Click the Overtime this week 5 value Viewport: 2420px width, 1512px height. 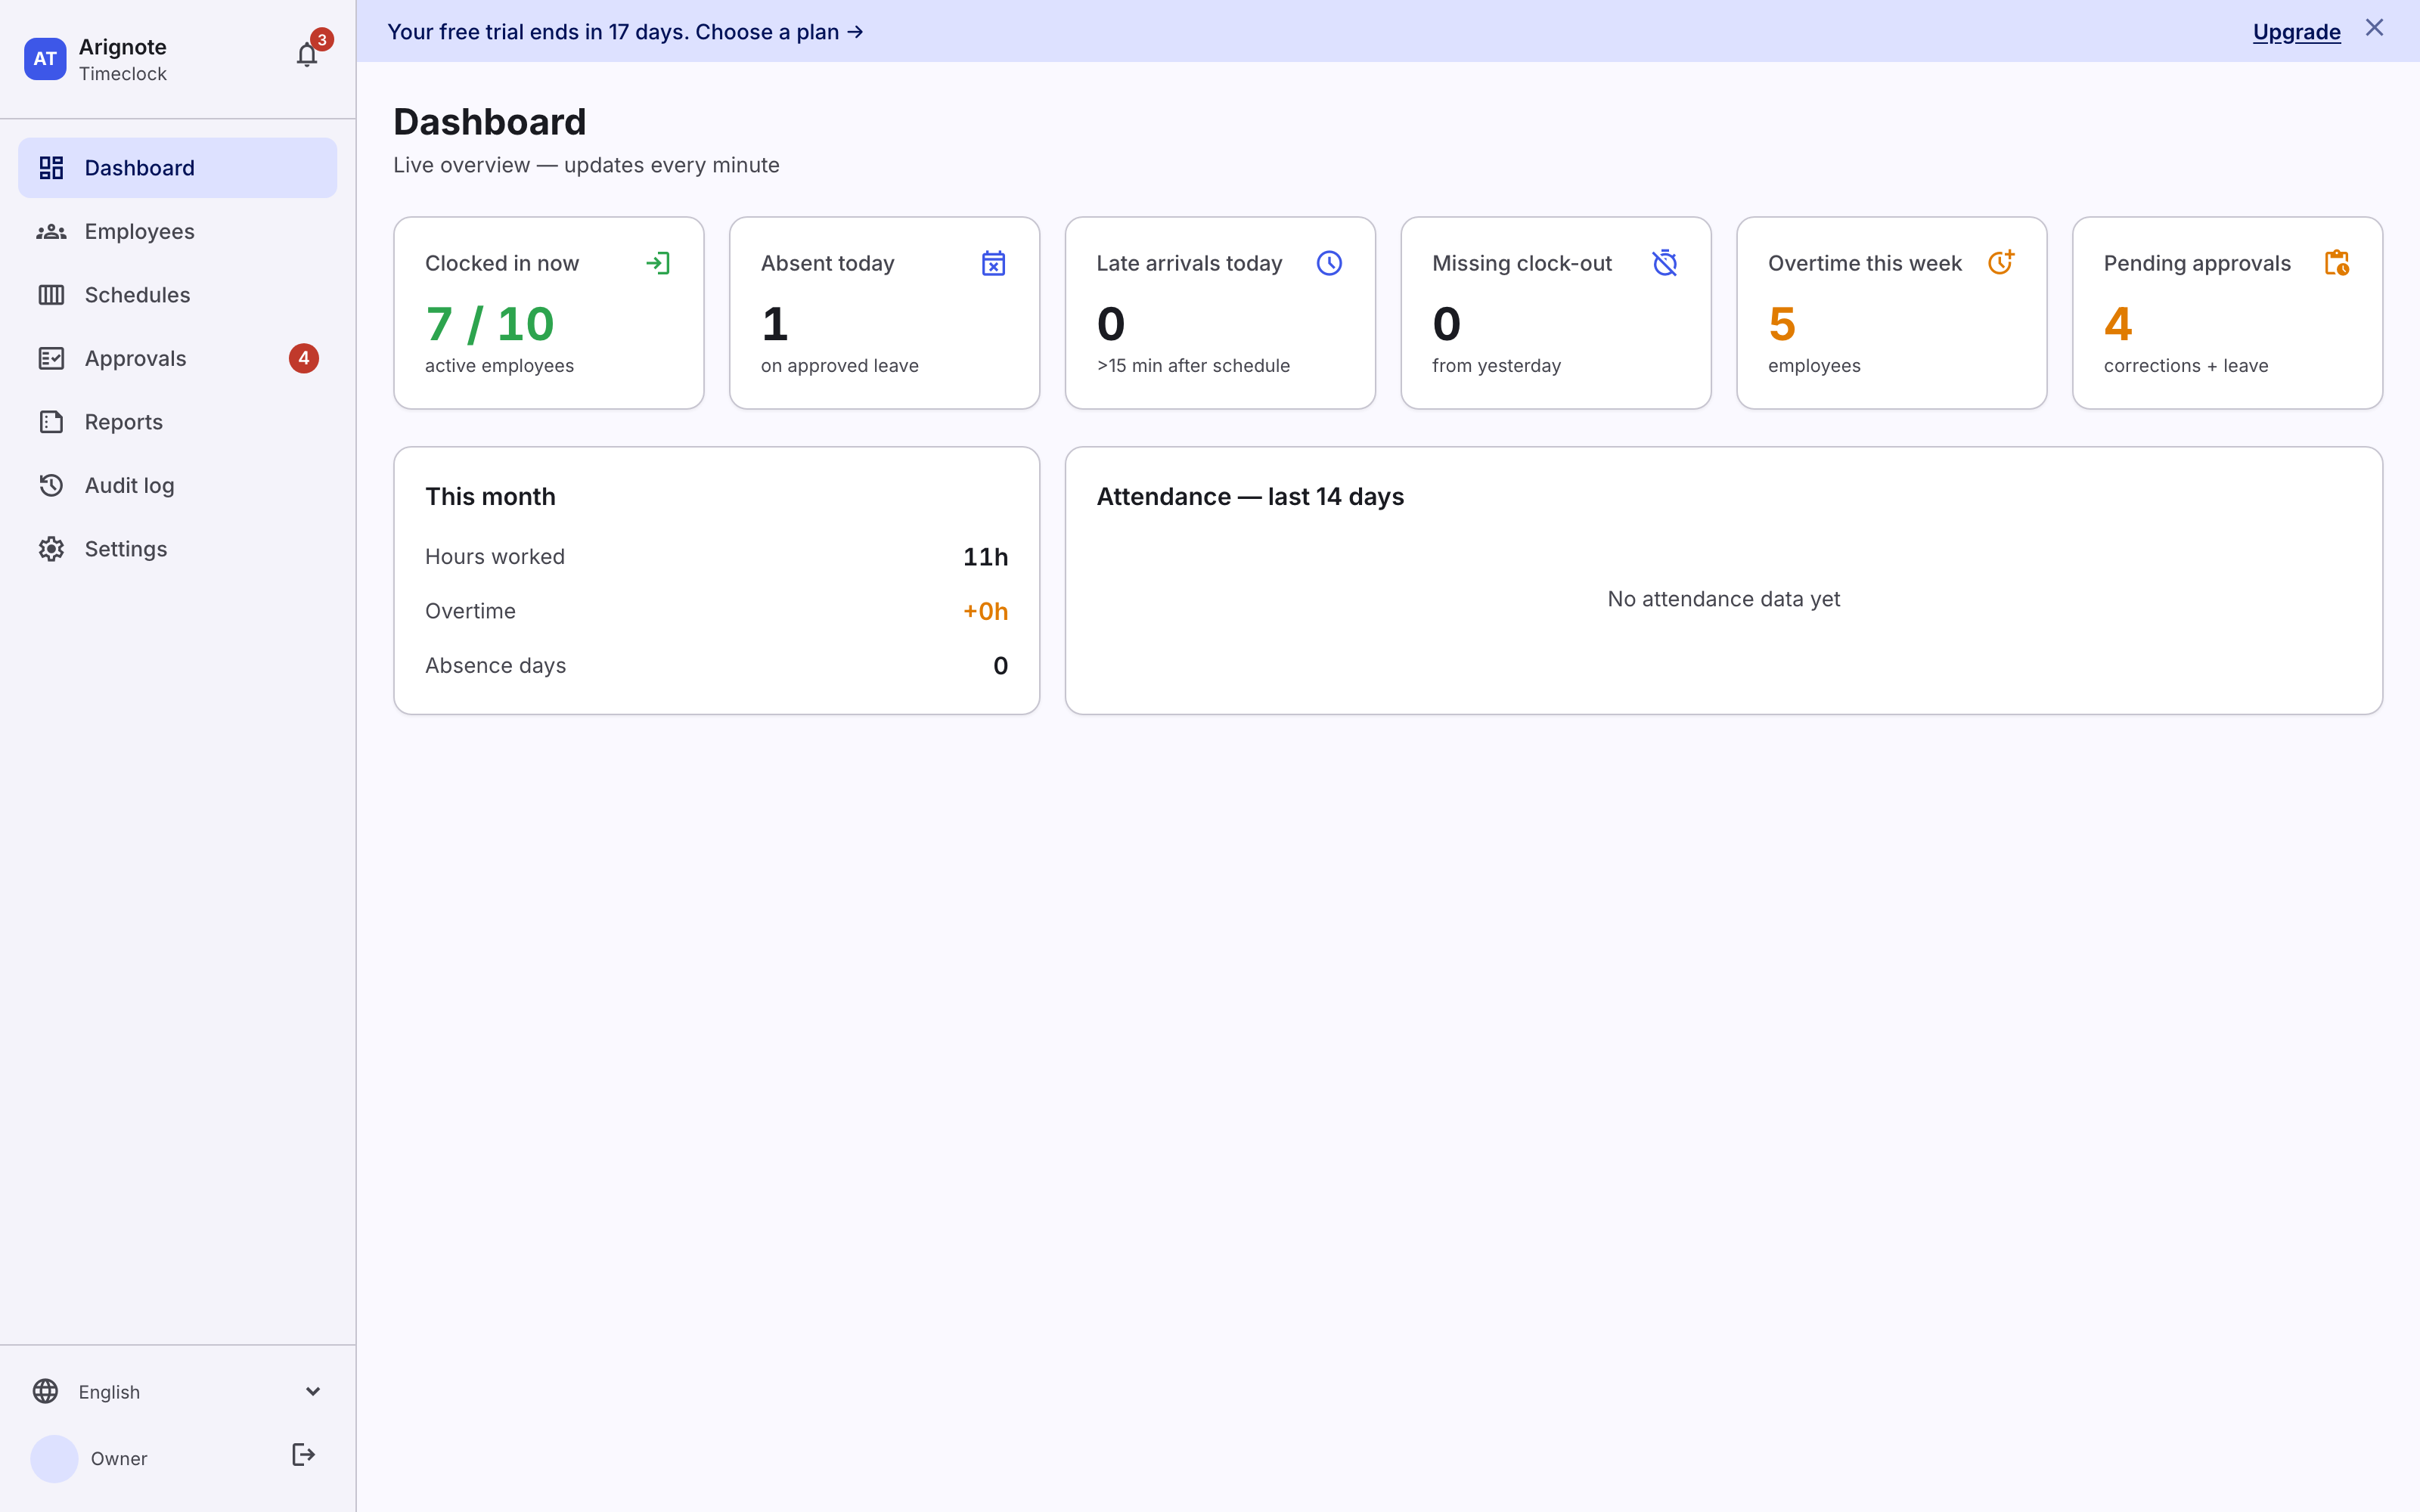pos(1782,324)
